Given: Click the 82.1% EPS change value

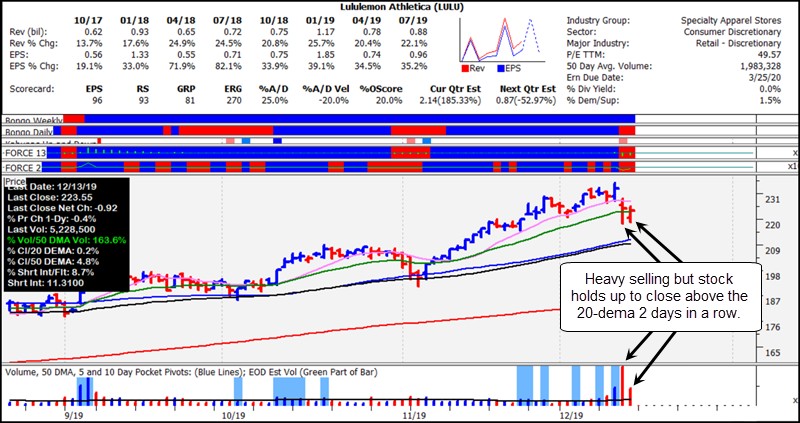Looking at the screenshot, I should (229, 66).
